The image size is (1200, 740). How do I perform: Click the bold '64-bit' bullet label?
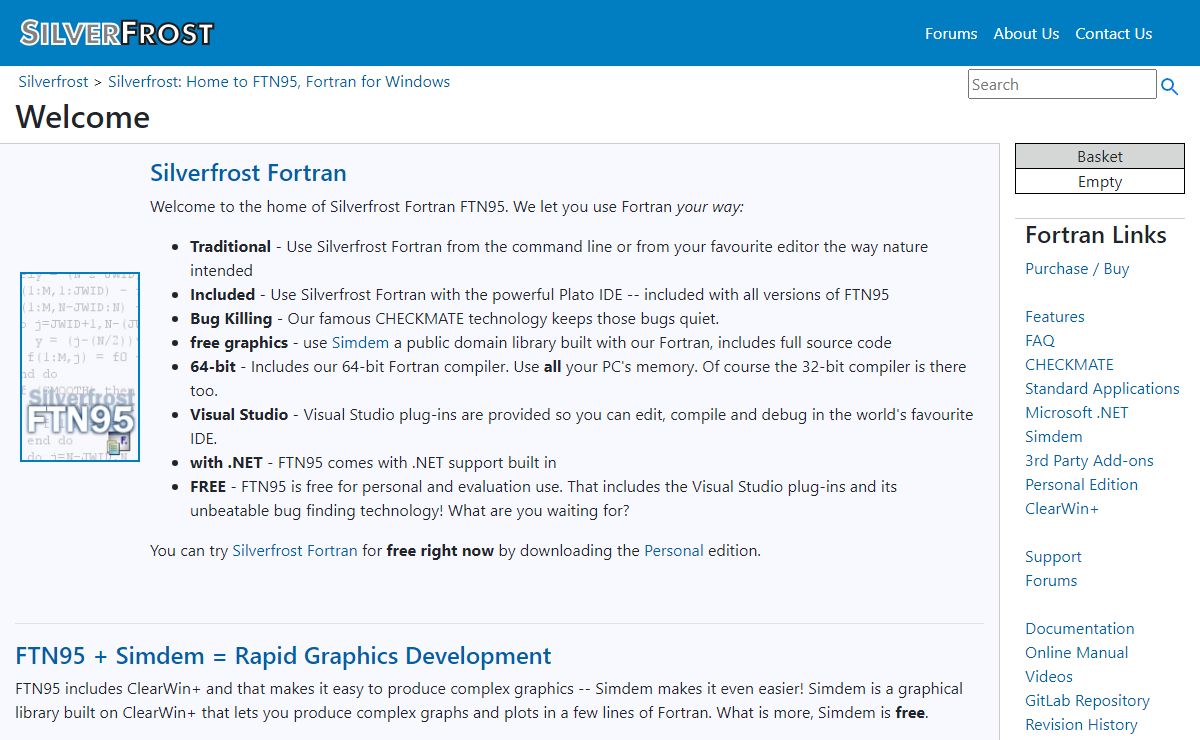click(213, 366)
